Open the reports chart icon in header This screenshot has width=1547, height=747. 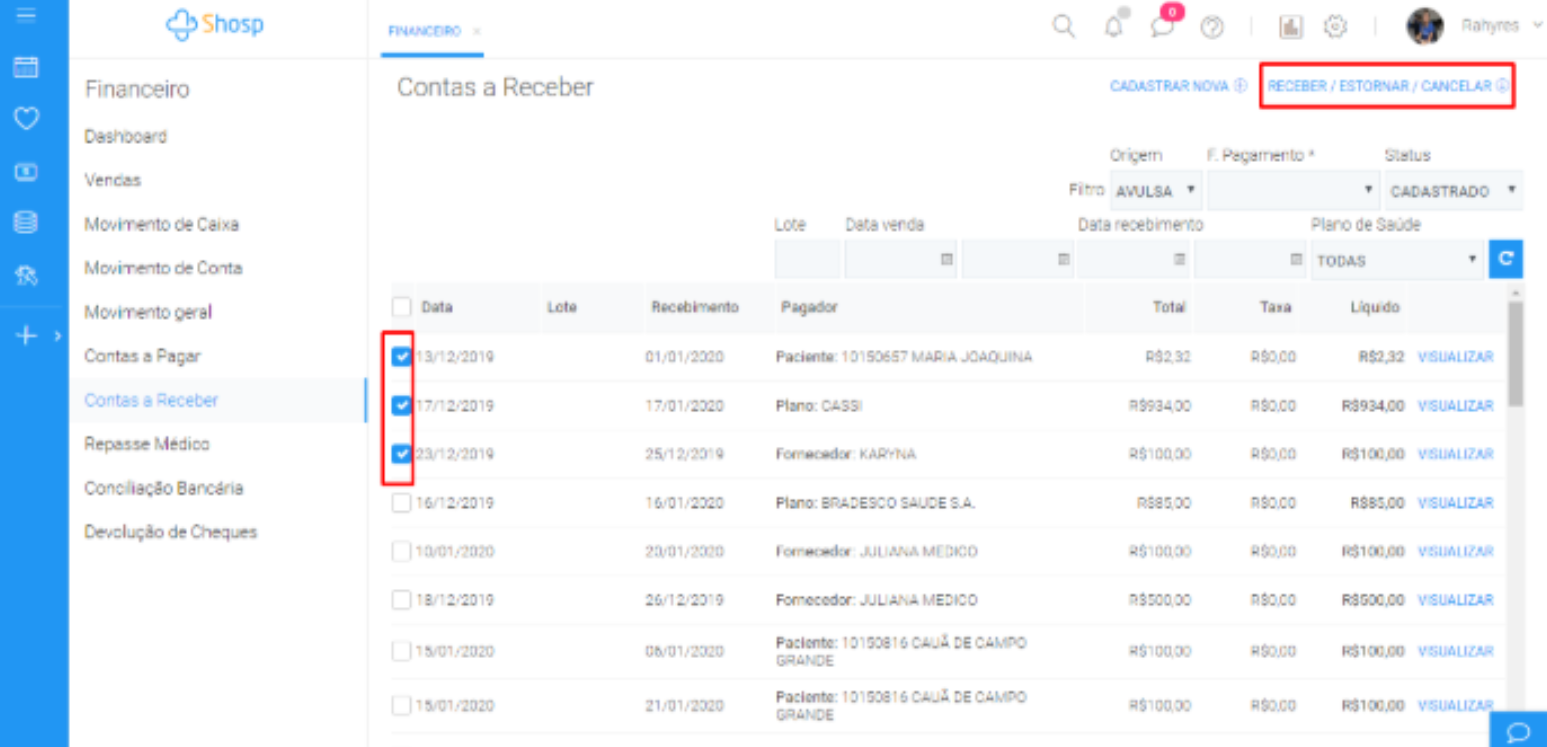pos(1291,28)
